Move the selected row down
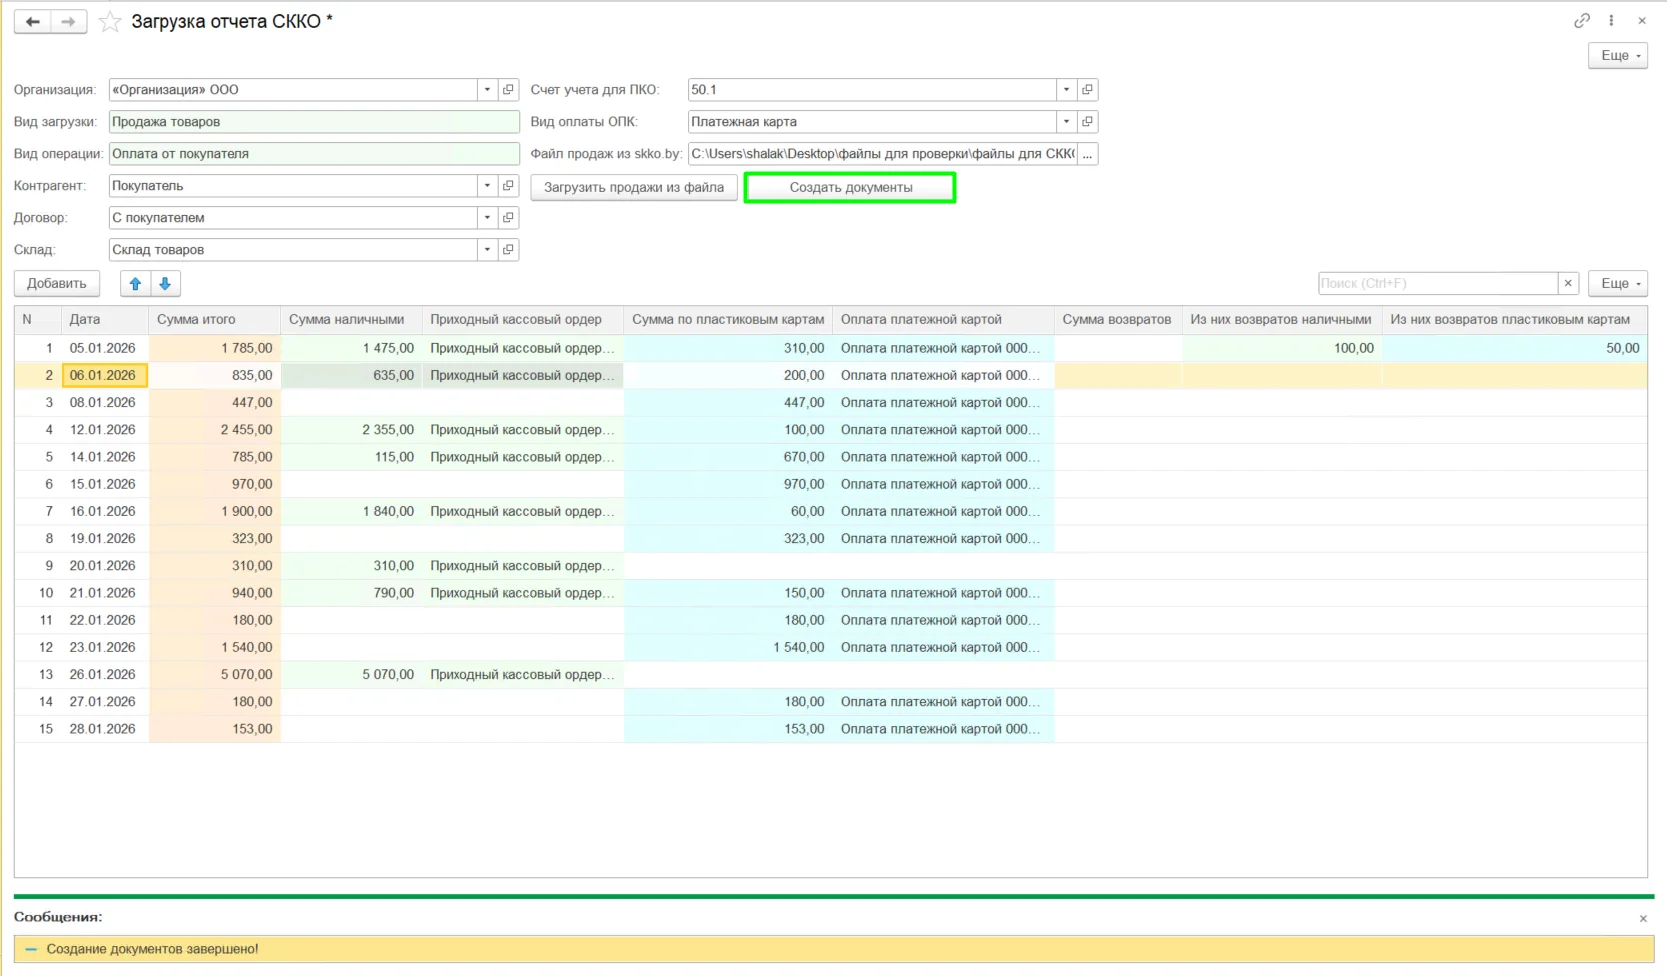 166,284
